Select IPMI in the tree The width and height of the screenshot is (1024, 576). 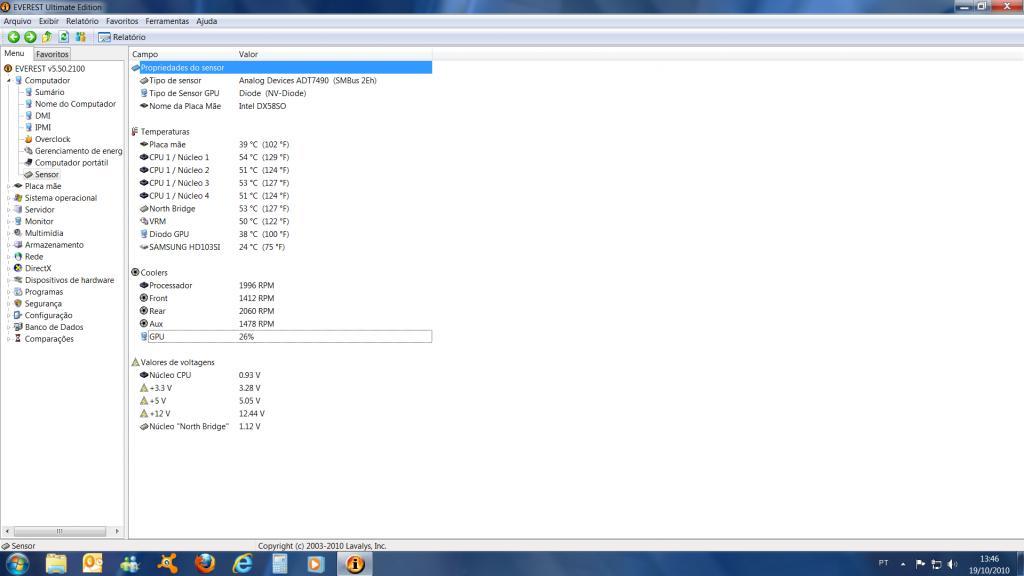(42, 127)
